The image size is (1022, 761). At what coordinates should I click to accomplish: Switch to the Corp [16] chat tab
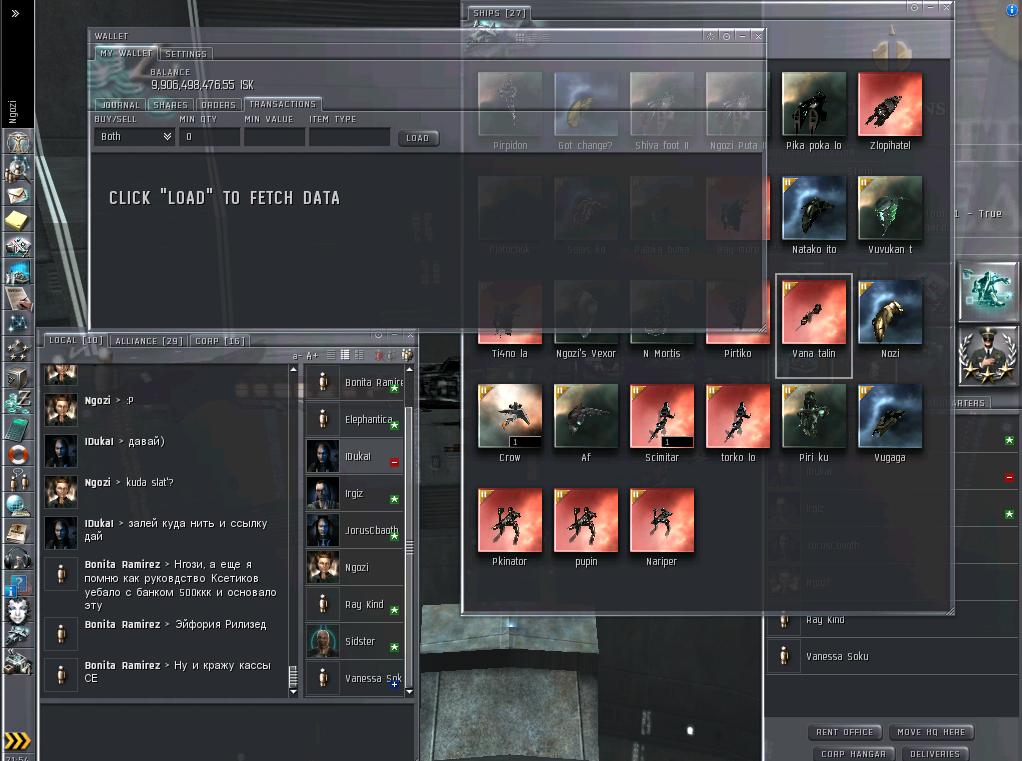coord(220,341)
